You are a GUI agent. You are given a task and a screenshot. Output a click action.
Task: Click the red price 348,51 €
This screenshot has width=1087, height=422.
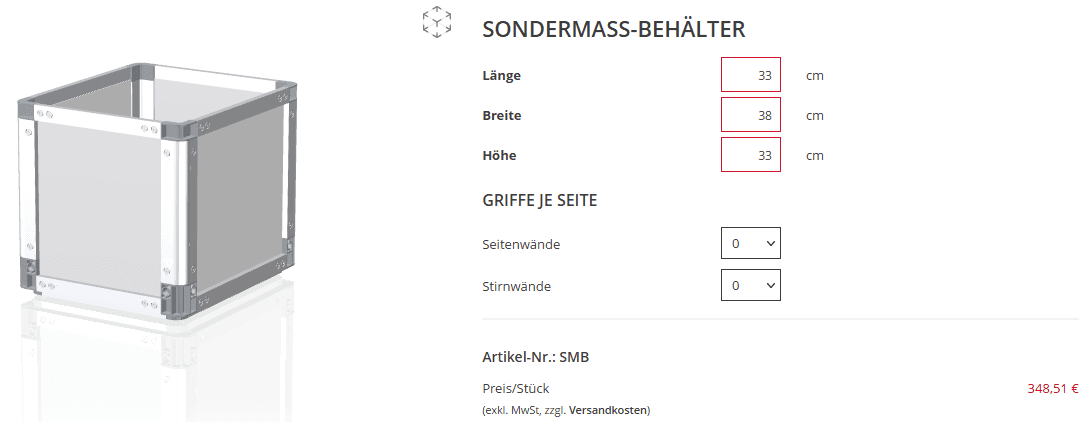click(x=1052, y=389)
